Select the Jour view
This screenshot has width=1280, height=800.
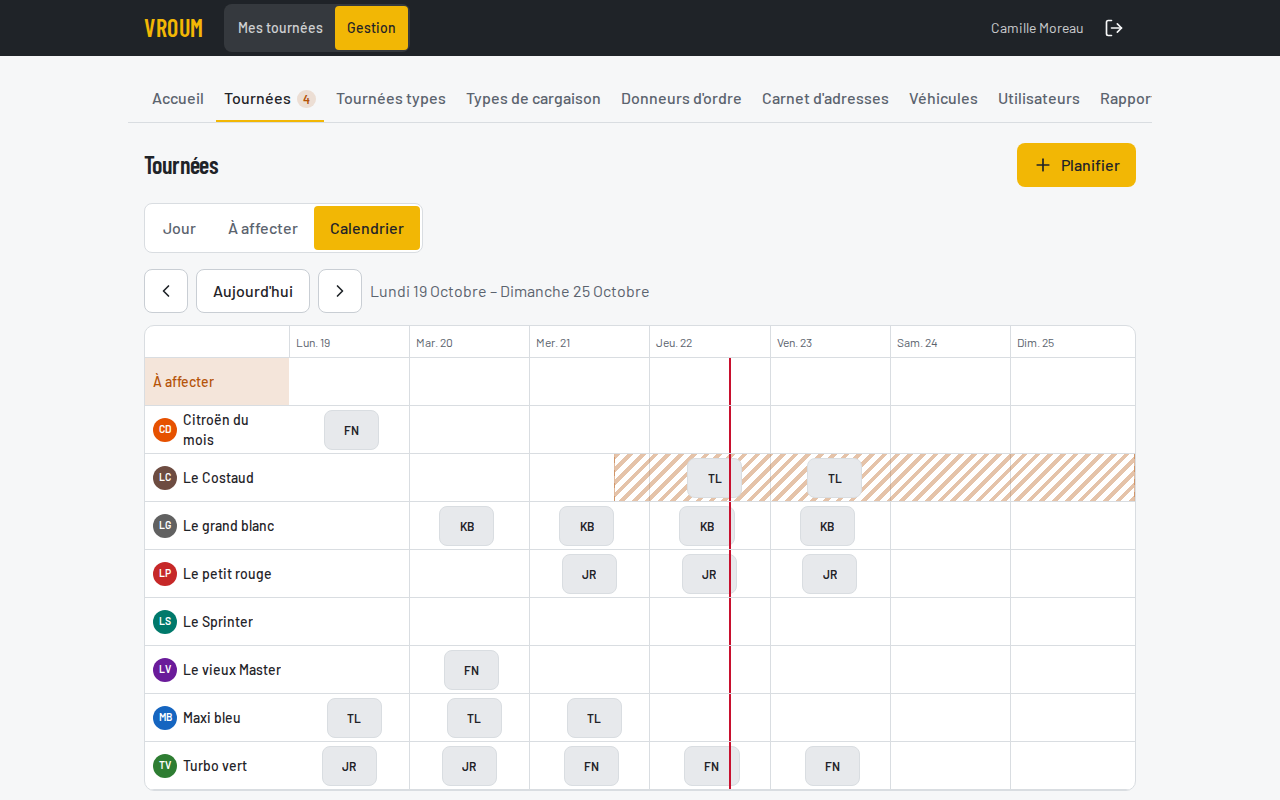(179, 228)
